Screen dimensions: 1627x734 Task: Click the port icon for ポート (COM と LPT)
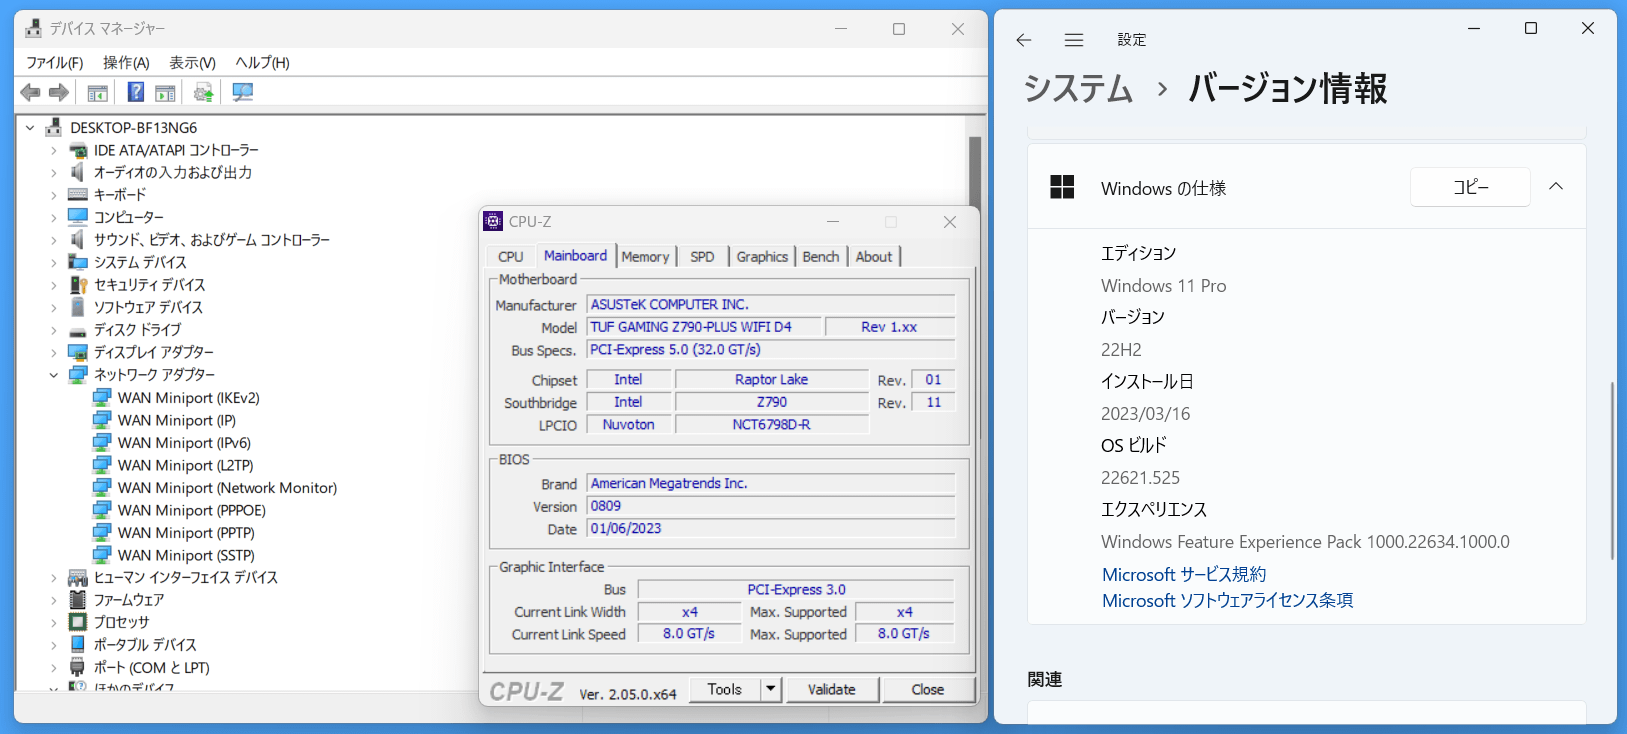78,667
